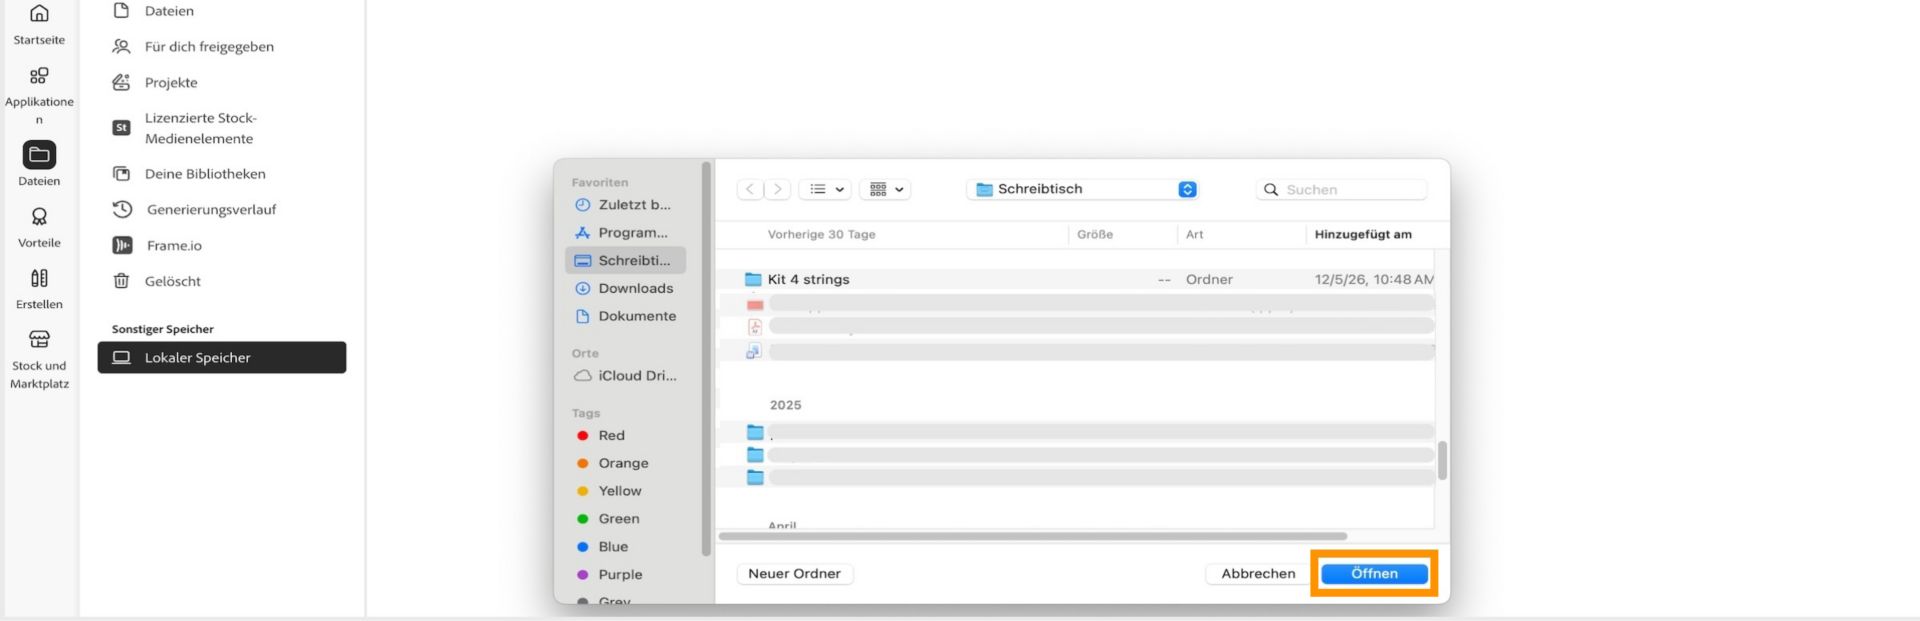This screenshot has width=1920, height=621.
Task: Click the Ordner type cell
Action: (x=1209, y=280)
